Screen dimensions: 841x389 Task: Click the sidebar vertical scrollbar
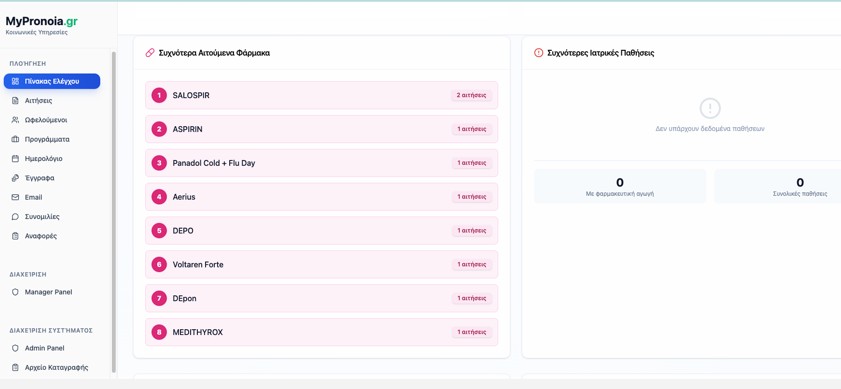113,212
